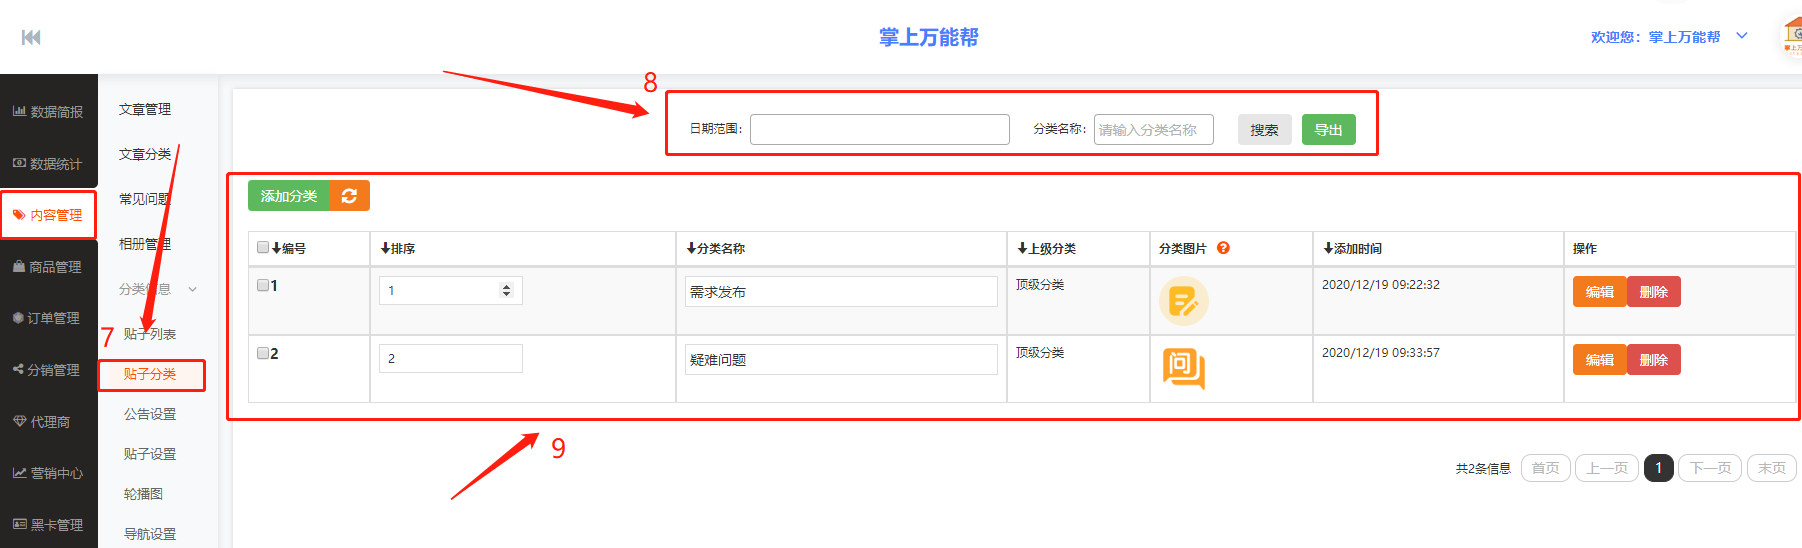Click the sort order stepper for row 1
This screenshot has width=1802, height=548.
click(506, 290)
